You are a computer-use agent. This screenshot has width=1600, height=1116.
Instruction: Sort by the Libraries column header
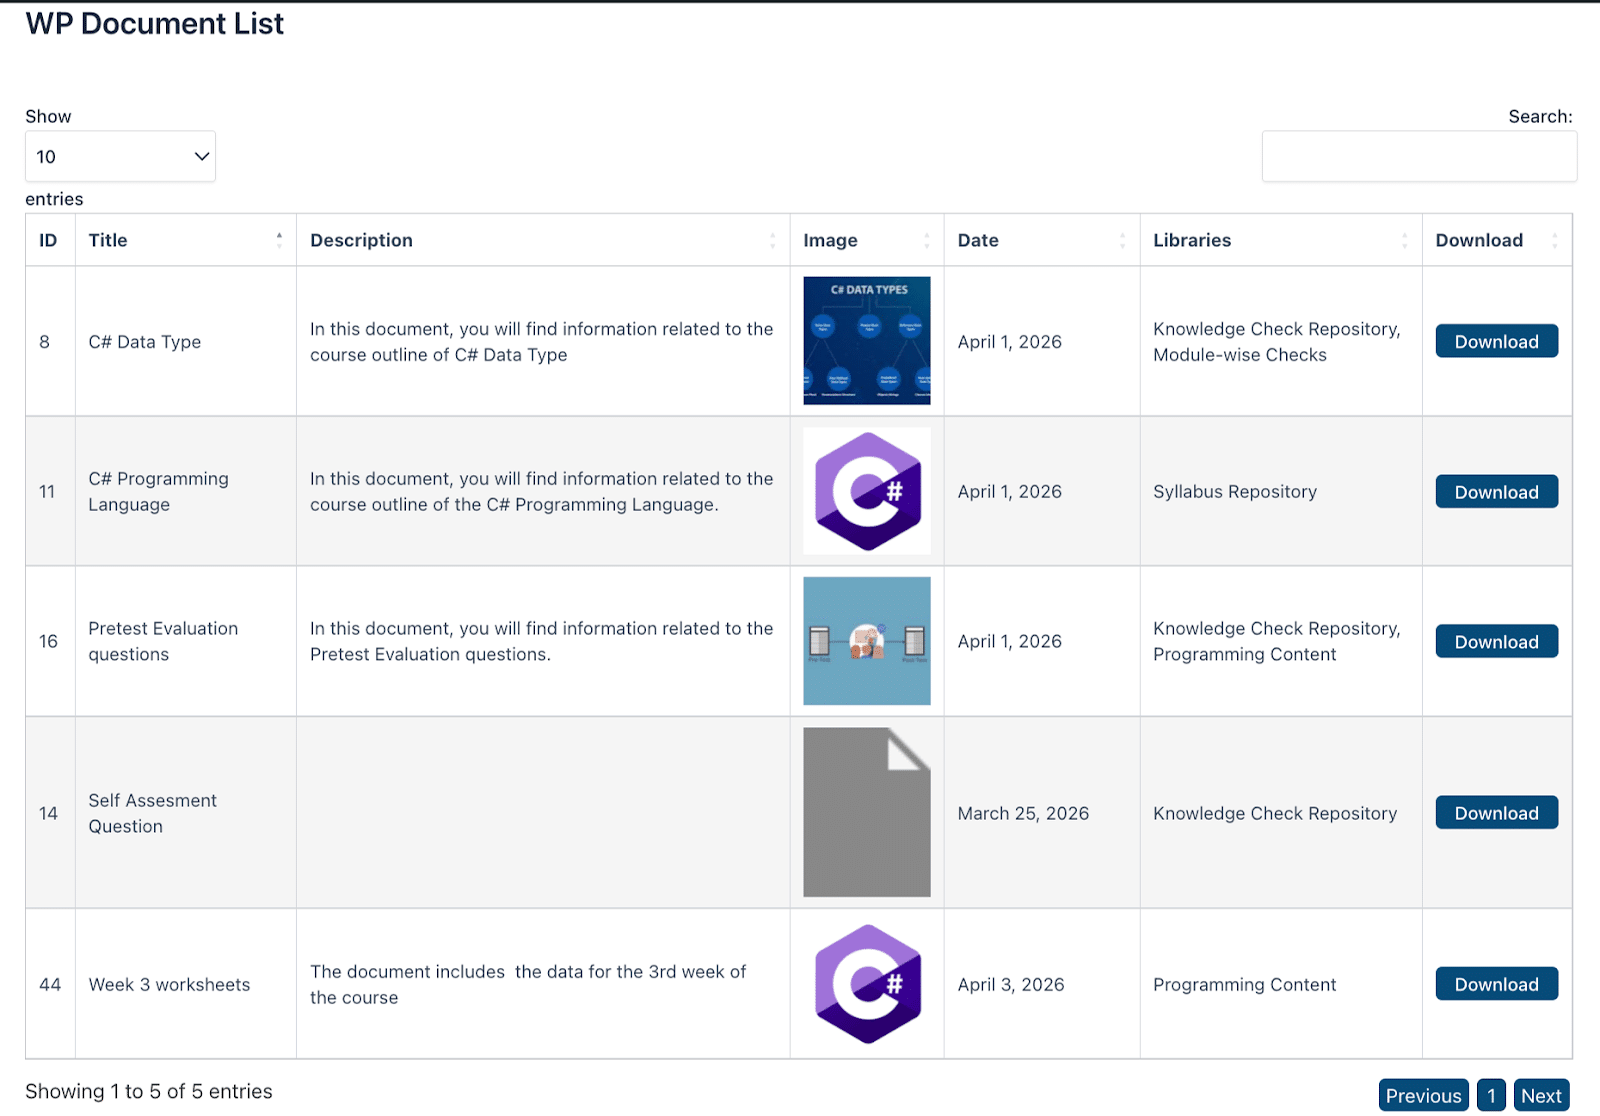point(1281,240)
